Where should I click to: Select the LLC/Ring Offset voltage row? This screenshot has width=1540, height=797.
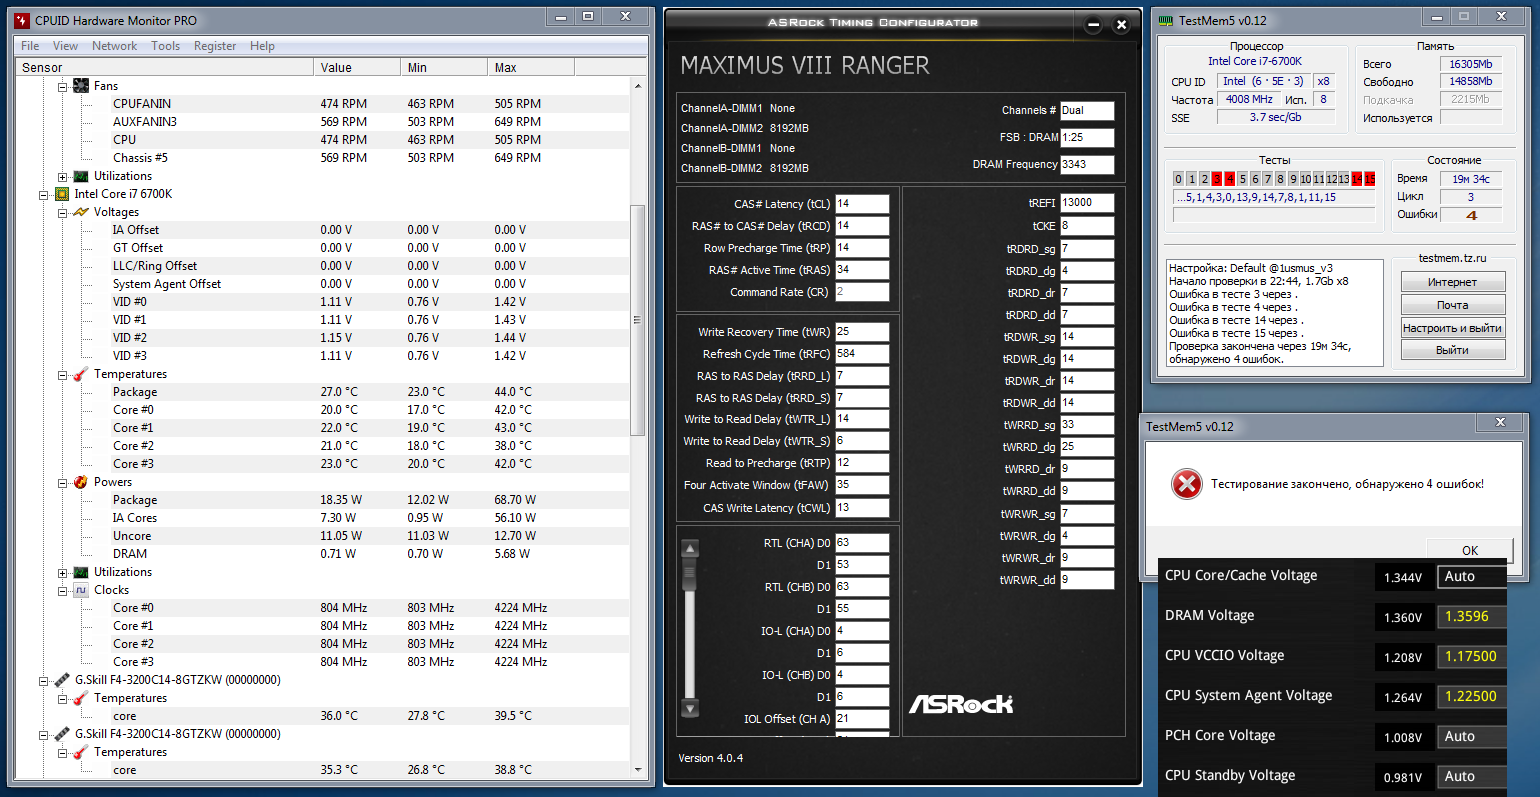(321, 266)
